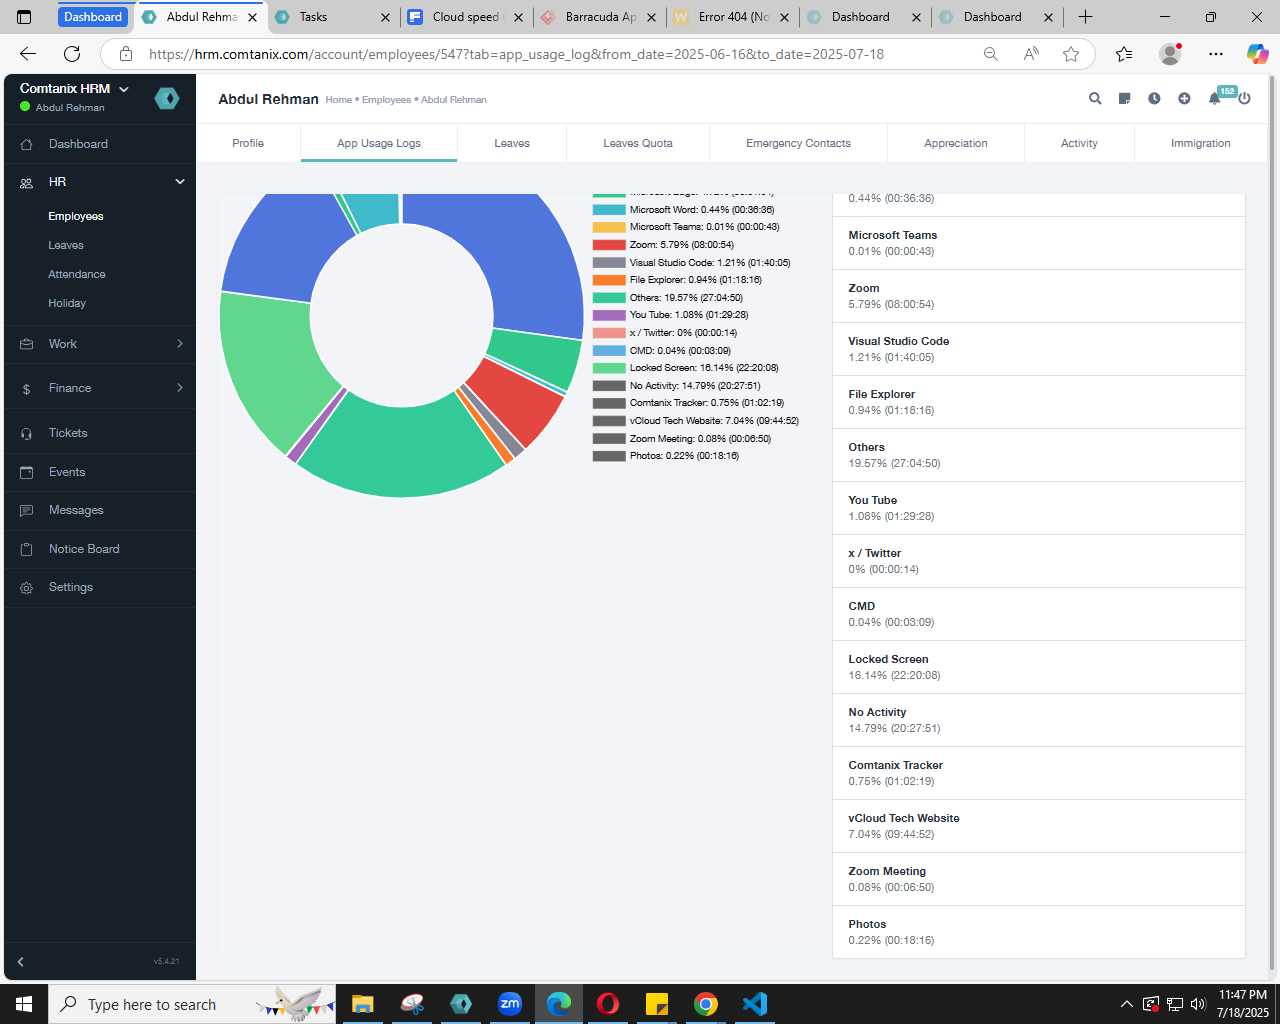The height and width of the screenshot is (1024, 1280).
Task: Toggle Locked Screen legend entry
Action: point(686,368)
